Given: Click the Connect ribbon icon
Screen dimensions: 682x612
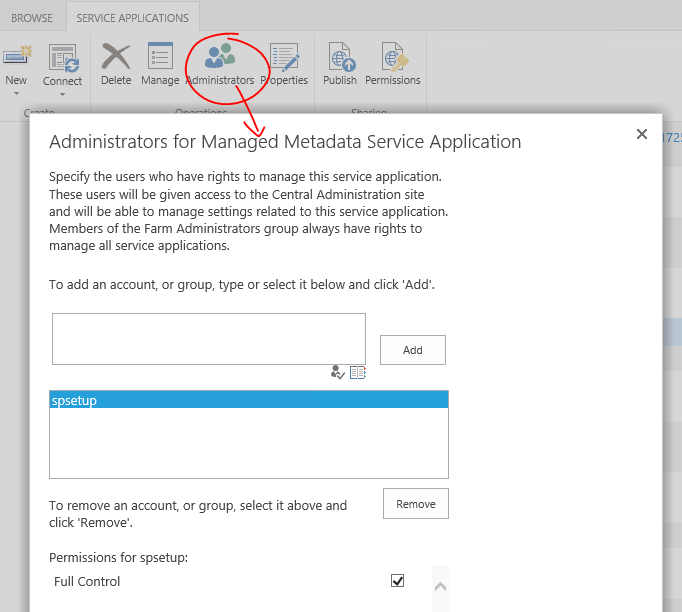Looking at the screenshot, I should click(62, 58).
